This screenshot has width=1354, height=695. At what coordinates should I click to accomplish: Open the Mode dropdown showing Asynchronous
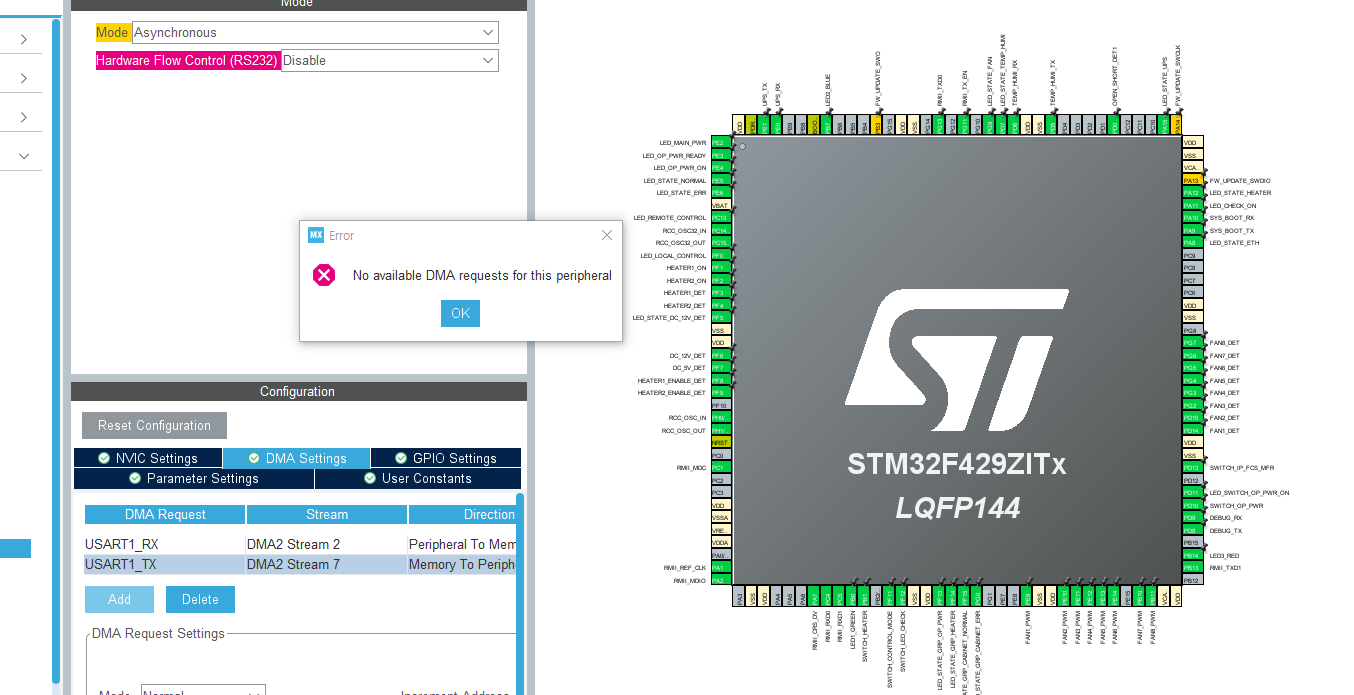[x=486, y=32]
